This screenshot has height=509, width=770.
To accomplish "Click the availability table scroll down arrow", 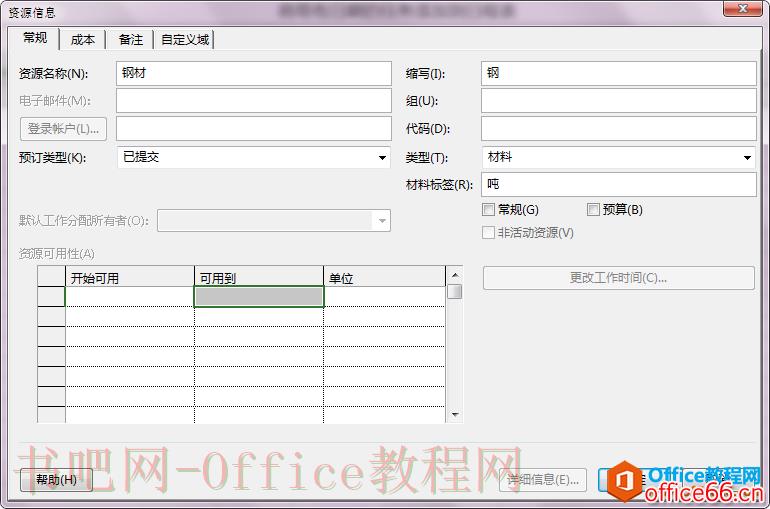I will click(455, 415).
